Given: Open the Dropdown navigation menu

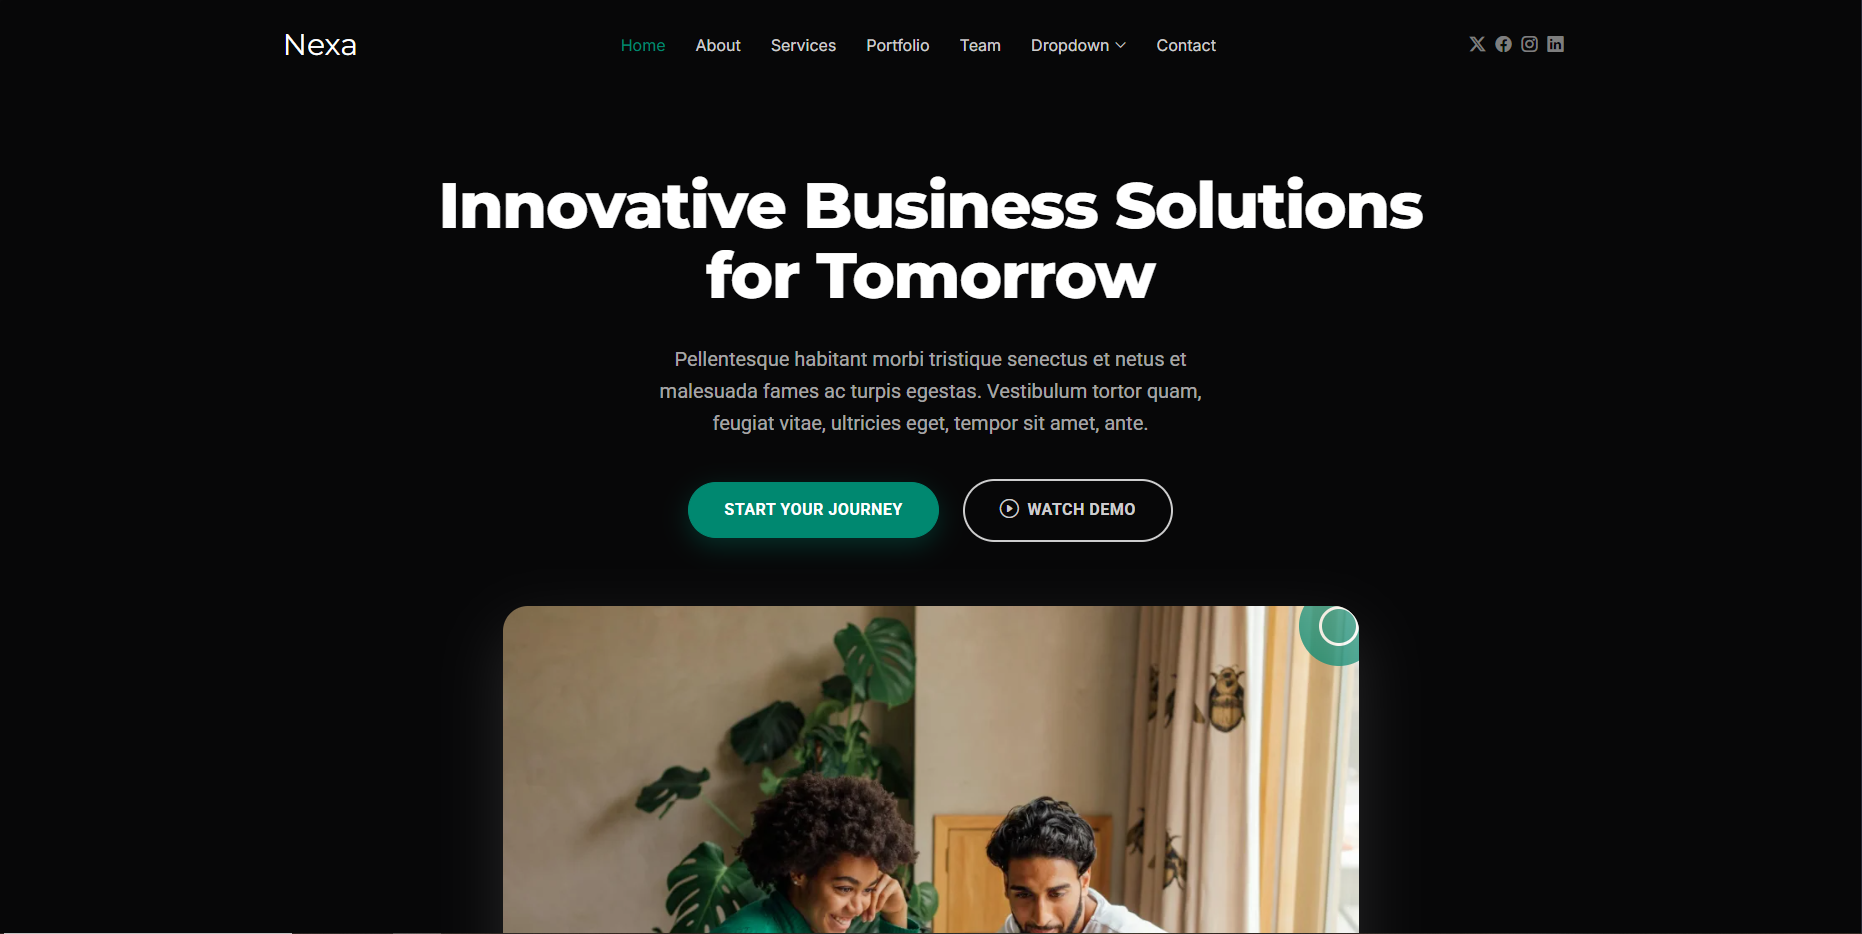Looking at the screenshot, I should (1078, 46).
